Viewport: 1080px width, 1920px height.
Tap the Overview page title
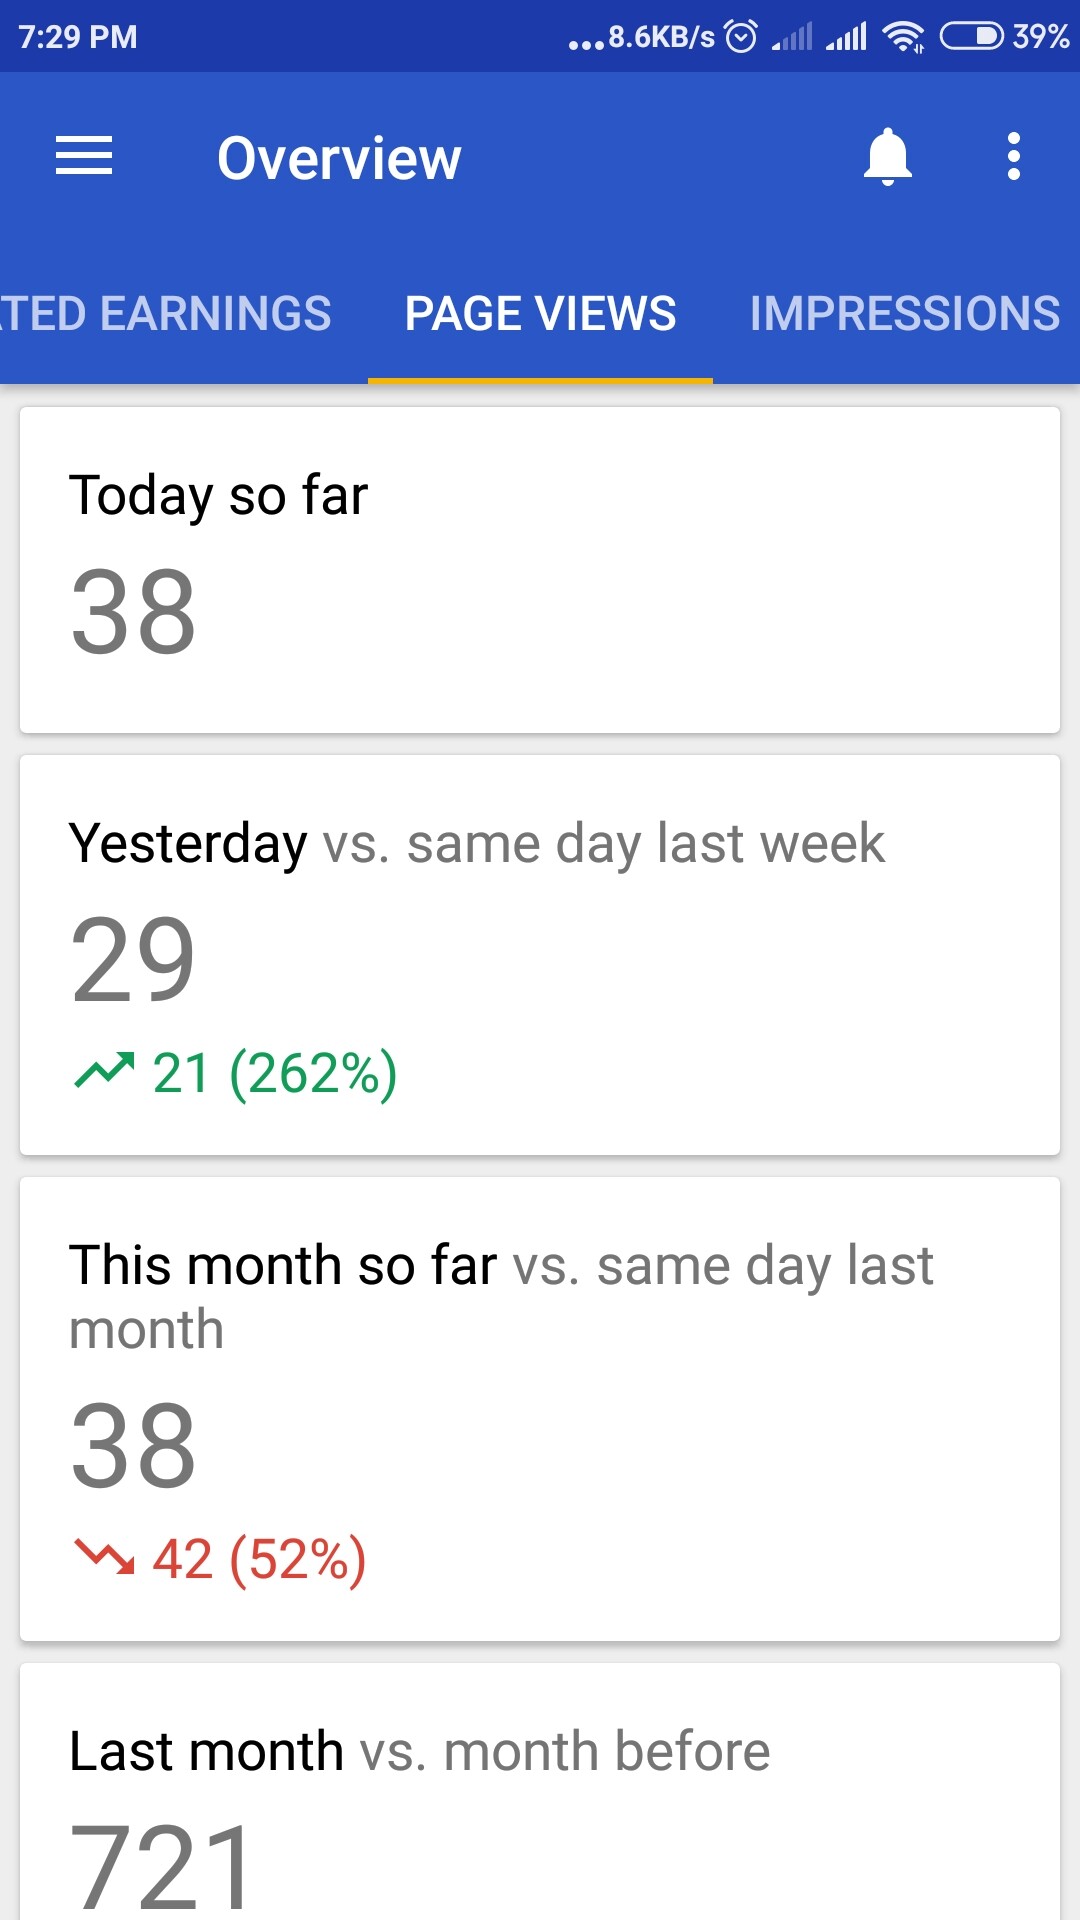click(339, 158)
